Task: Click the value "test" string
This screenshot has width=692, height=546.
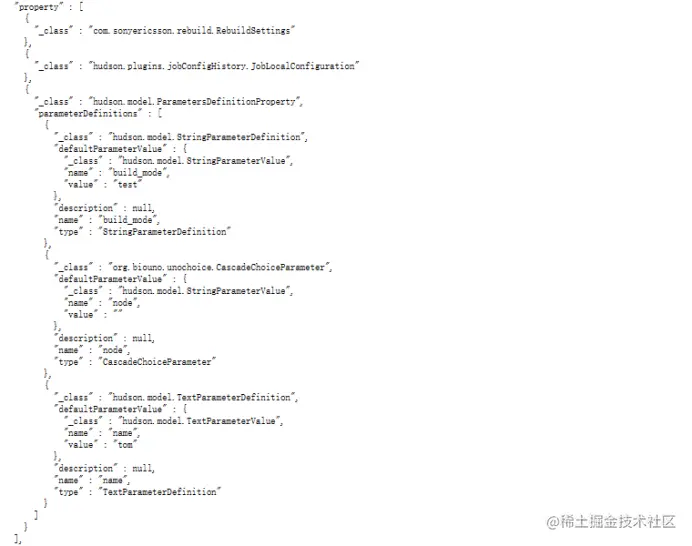Action: [x=128, y=185]
